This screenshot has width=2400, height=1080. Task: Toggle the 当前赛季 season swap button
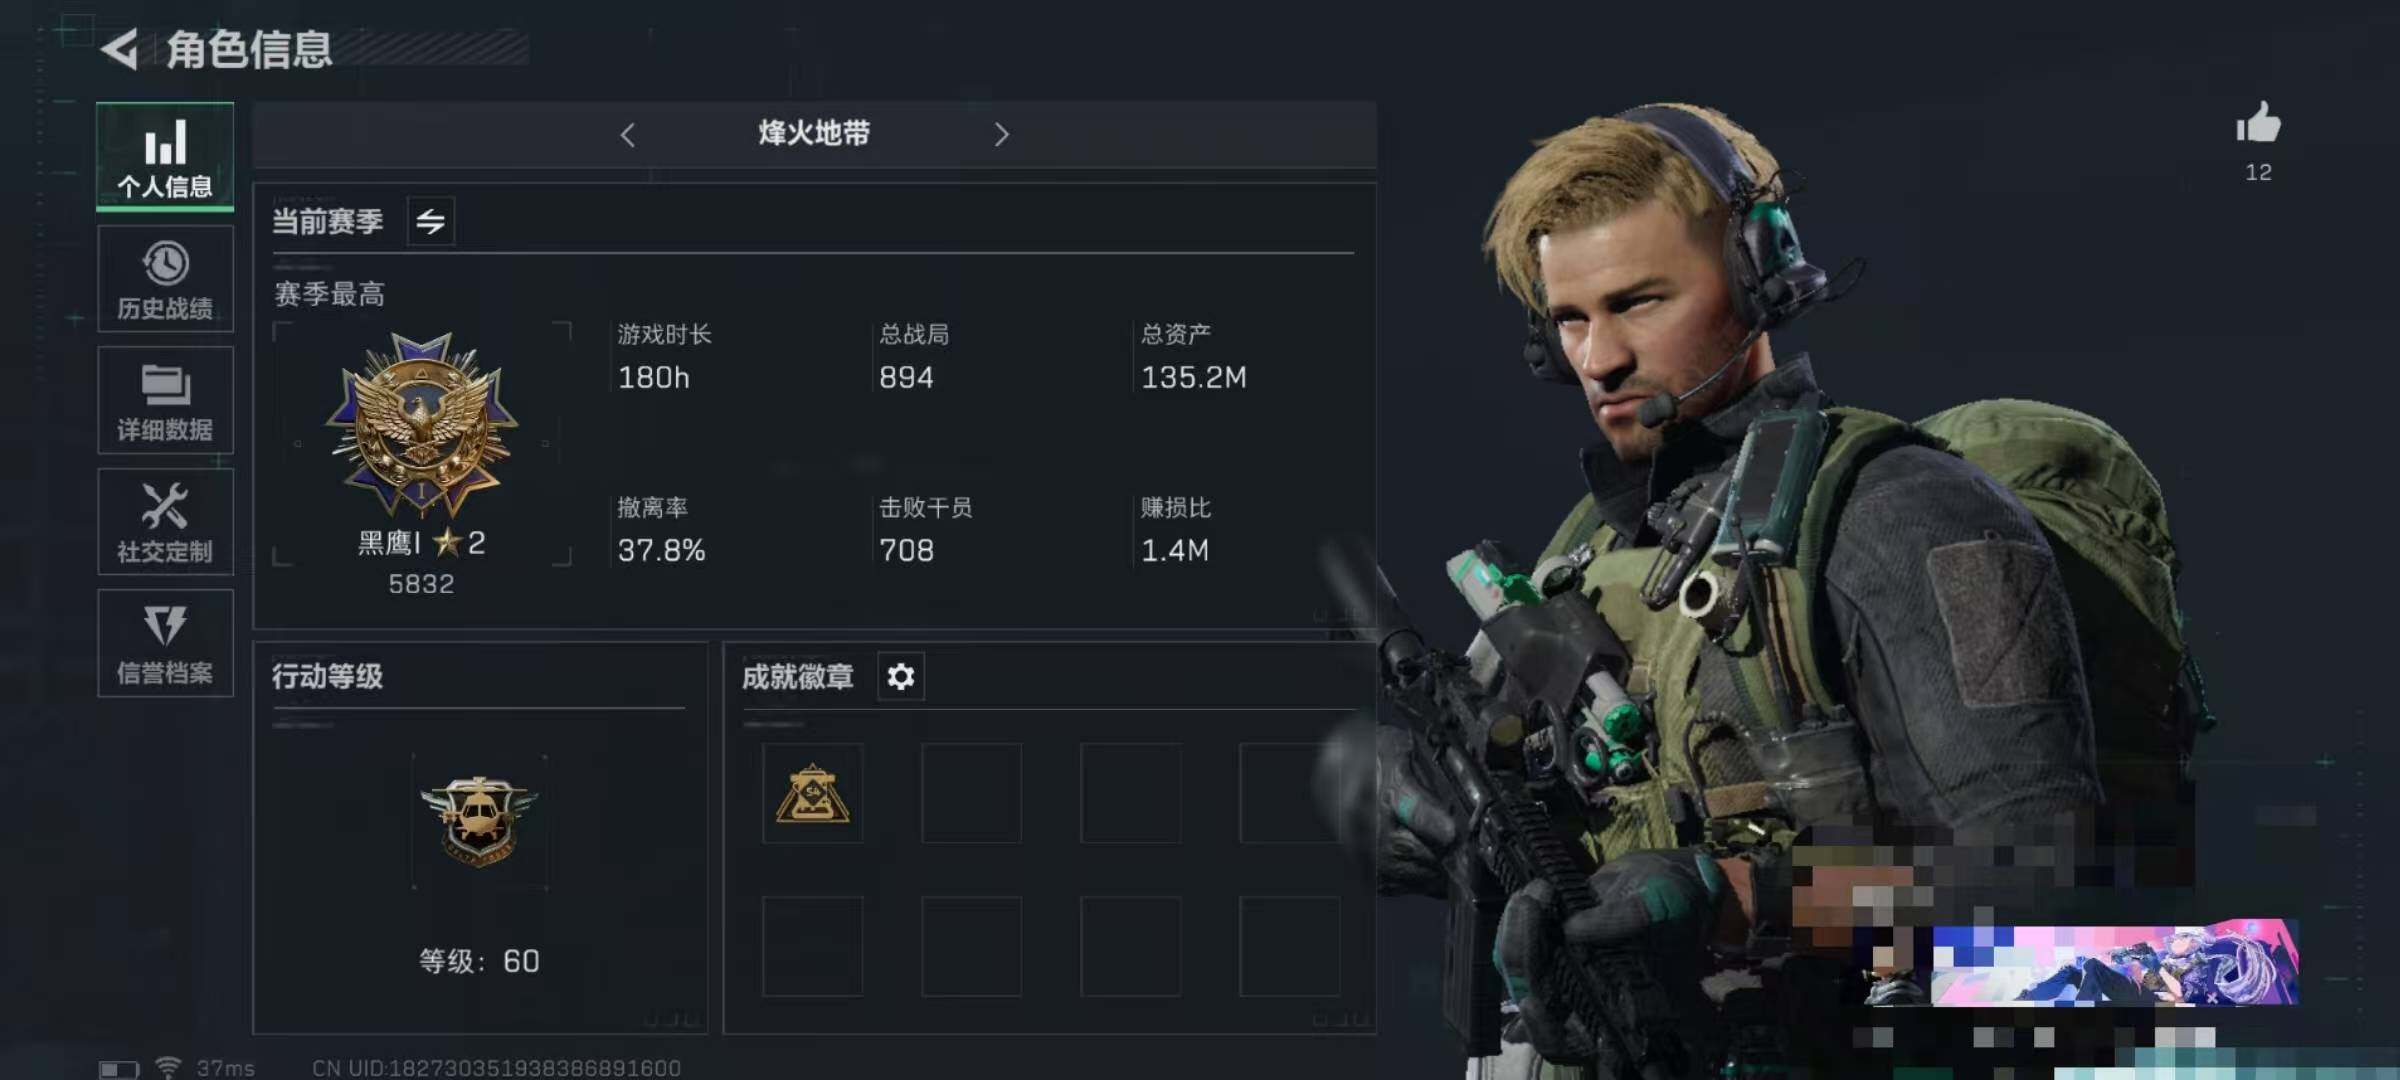[x=431, y=221]
